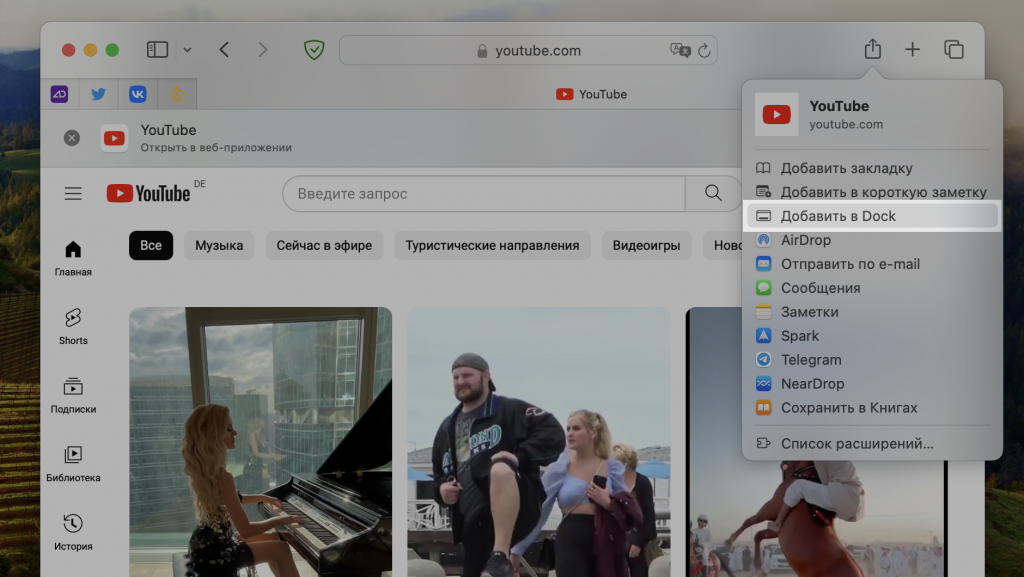This screenshot has width=1024, height=577.
Task: Open 'История' in YouTube sidebar
Action: (x=73, y=533)
